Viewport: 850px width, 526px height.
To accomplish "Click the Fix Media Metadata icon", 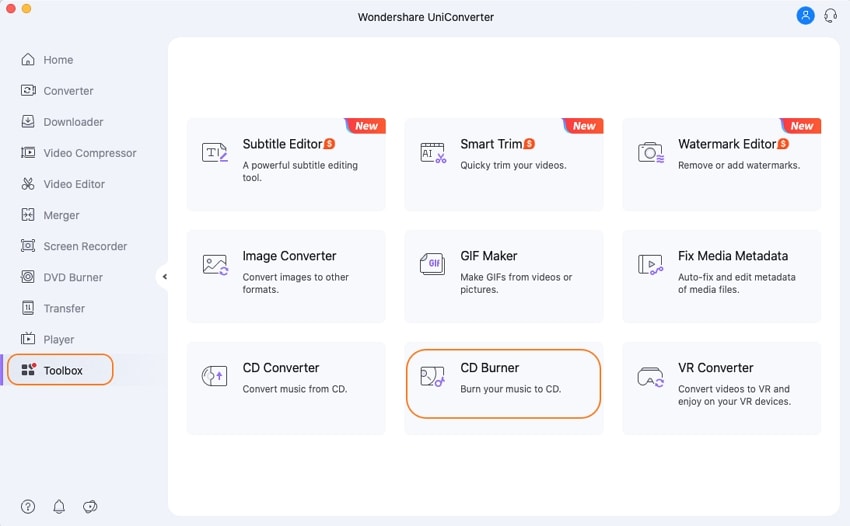I will [x=651, y=265].
